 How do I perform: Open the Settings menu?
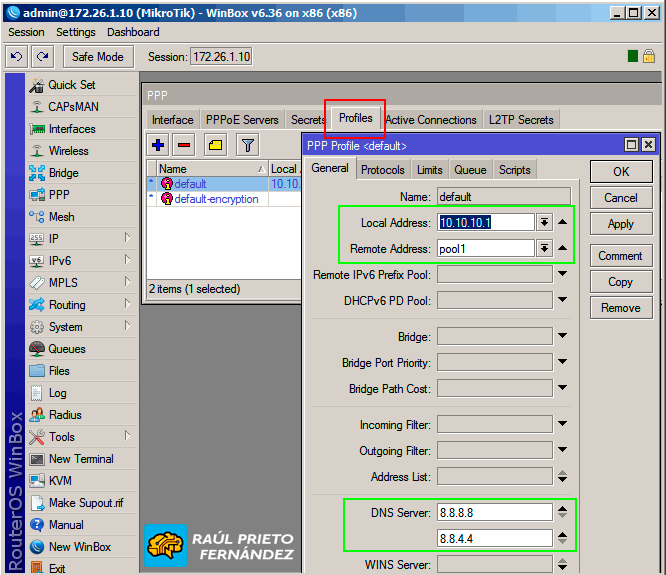tap(76, 32)
